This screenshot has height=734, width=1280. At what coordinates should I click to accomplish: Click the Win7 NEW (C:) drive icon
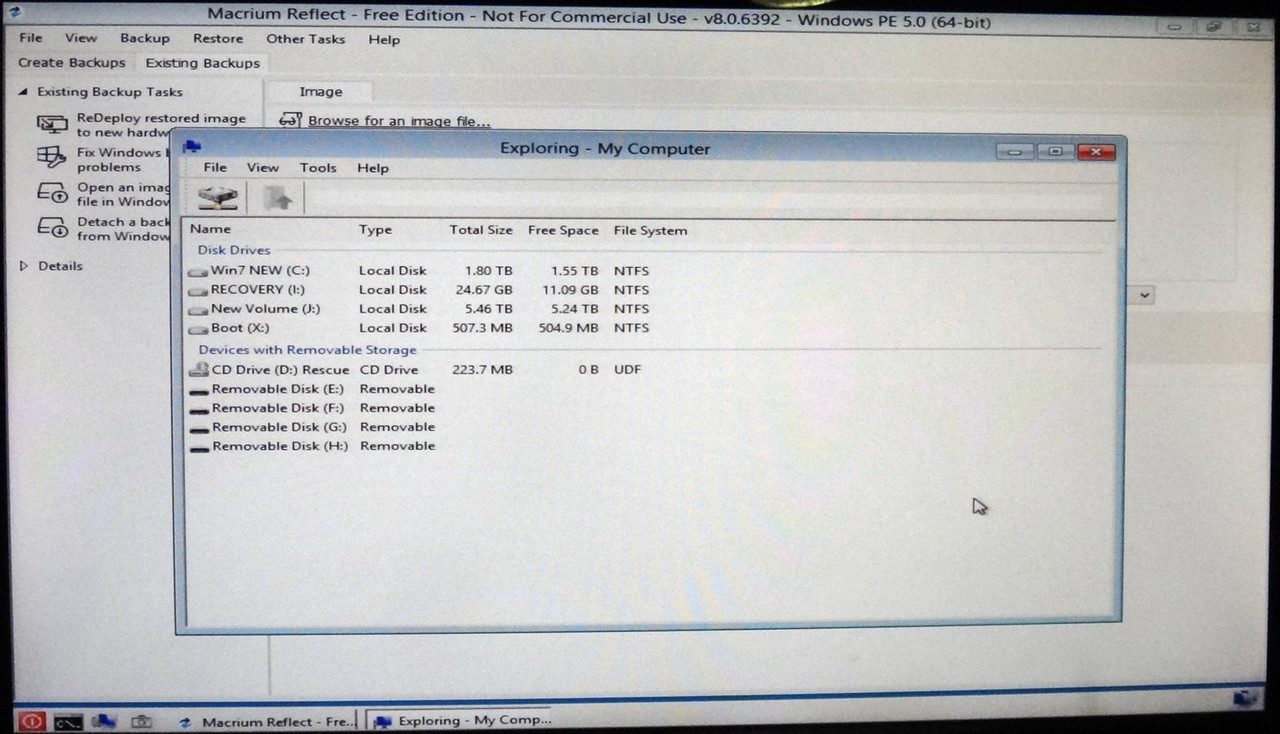[198, 271]
